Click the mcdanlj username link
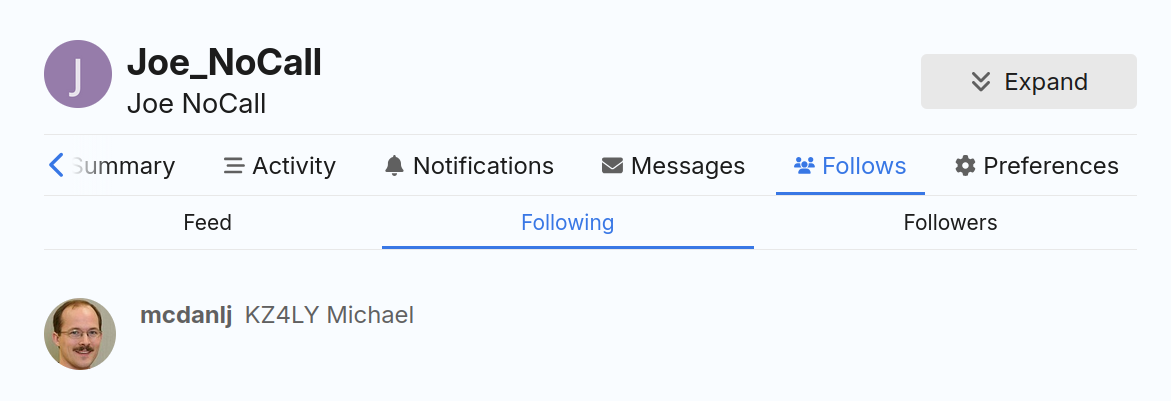1171x401 pixels. tap(186, 316)
